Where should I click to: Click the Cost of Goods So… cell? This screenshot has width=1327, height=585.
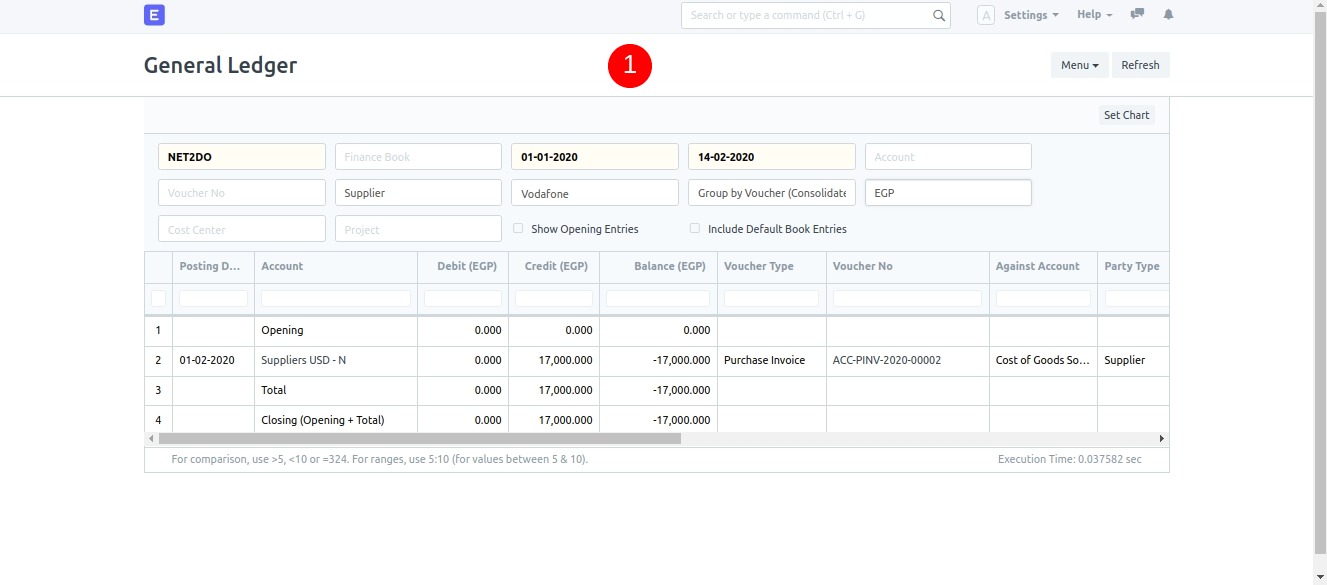[x=1043, y=360]
